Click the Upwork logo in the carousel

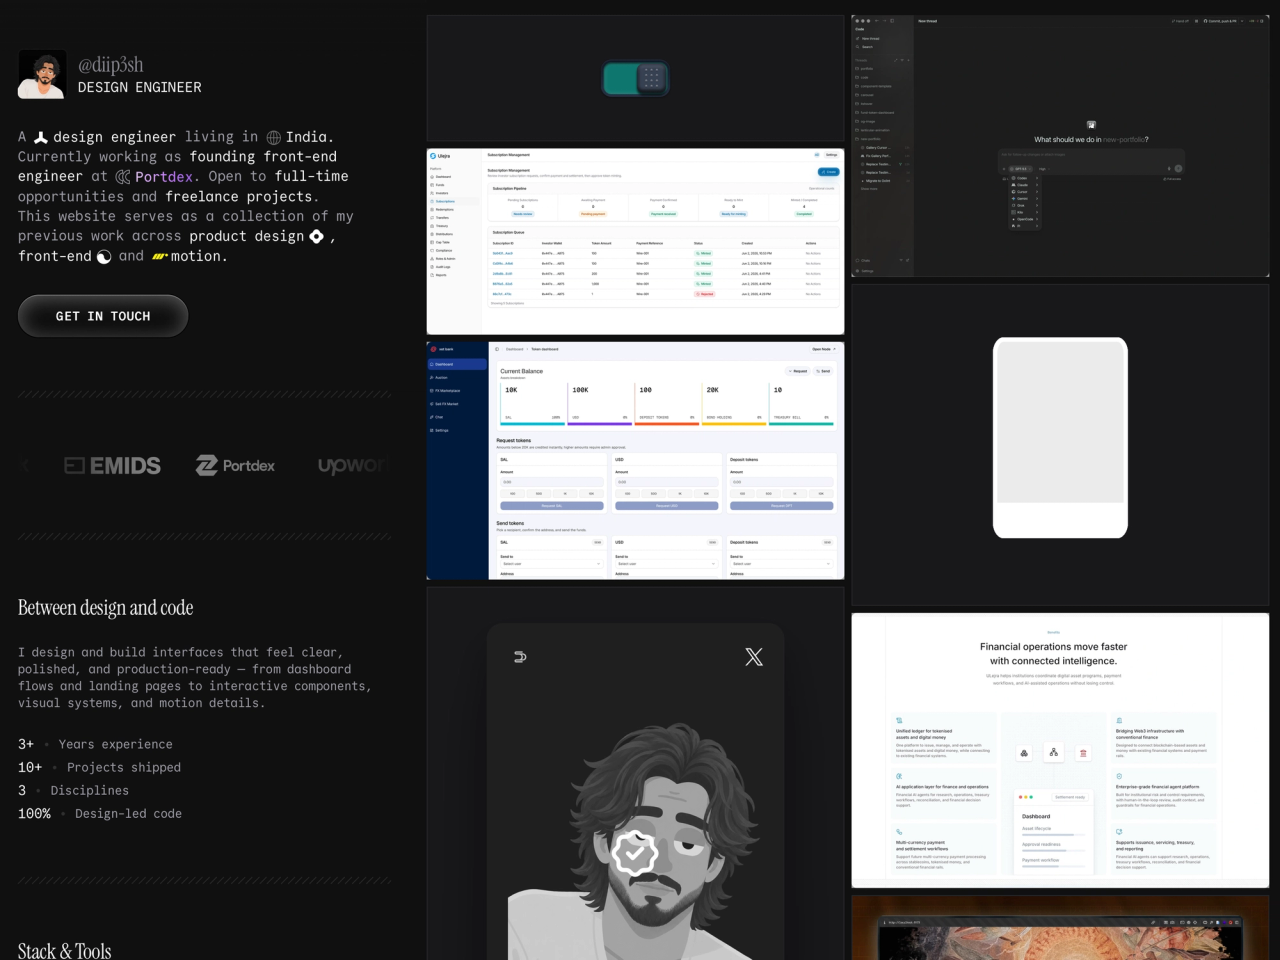tap(352, 466)
